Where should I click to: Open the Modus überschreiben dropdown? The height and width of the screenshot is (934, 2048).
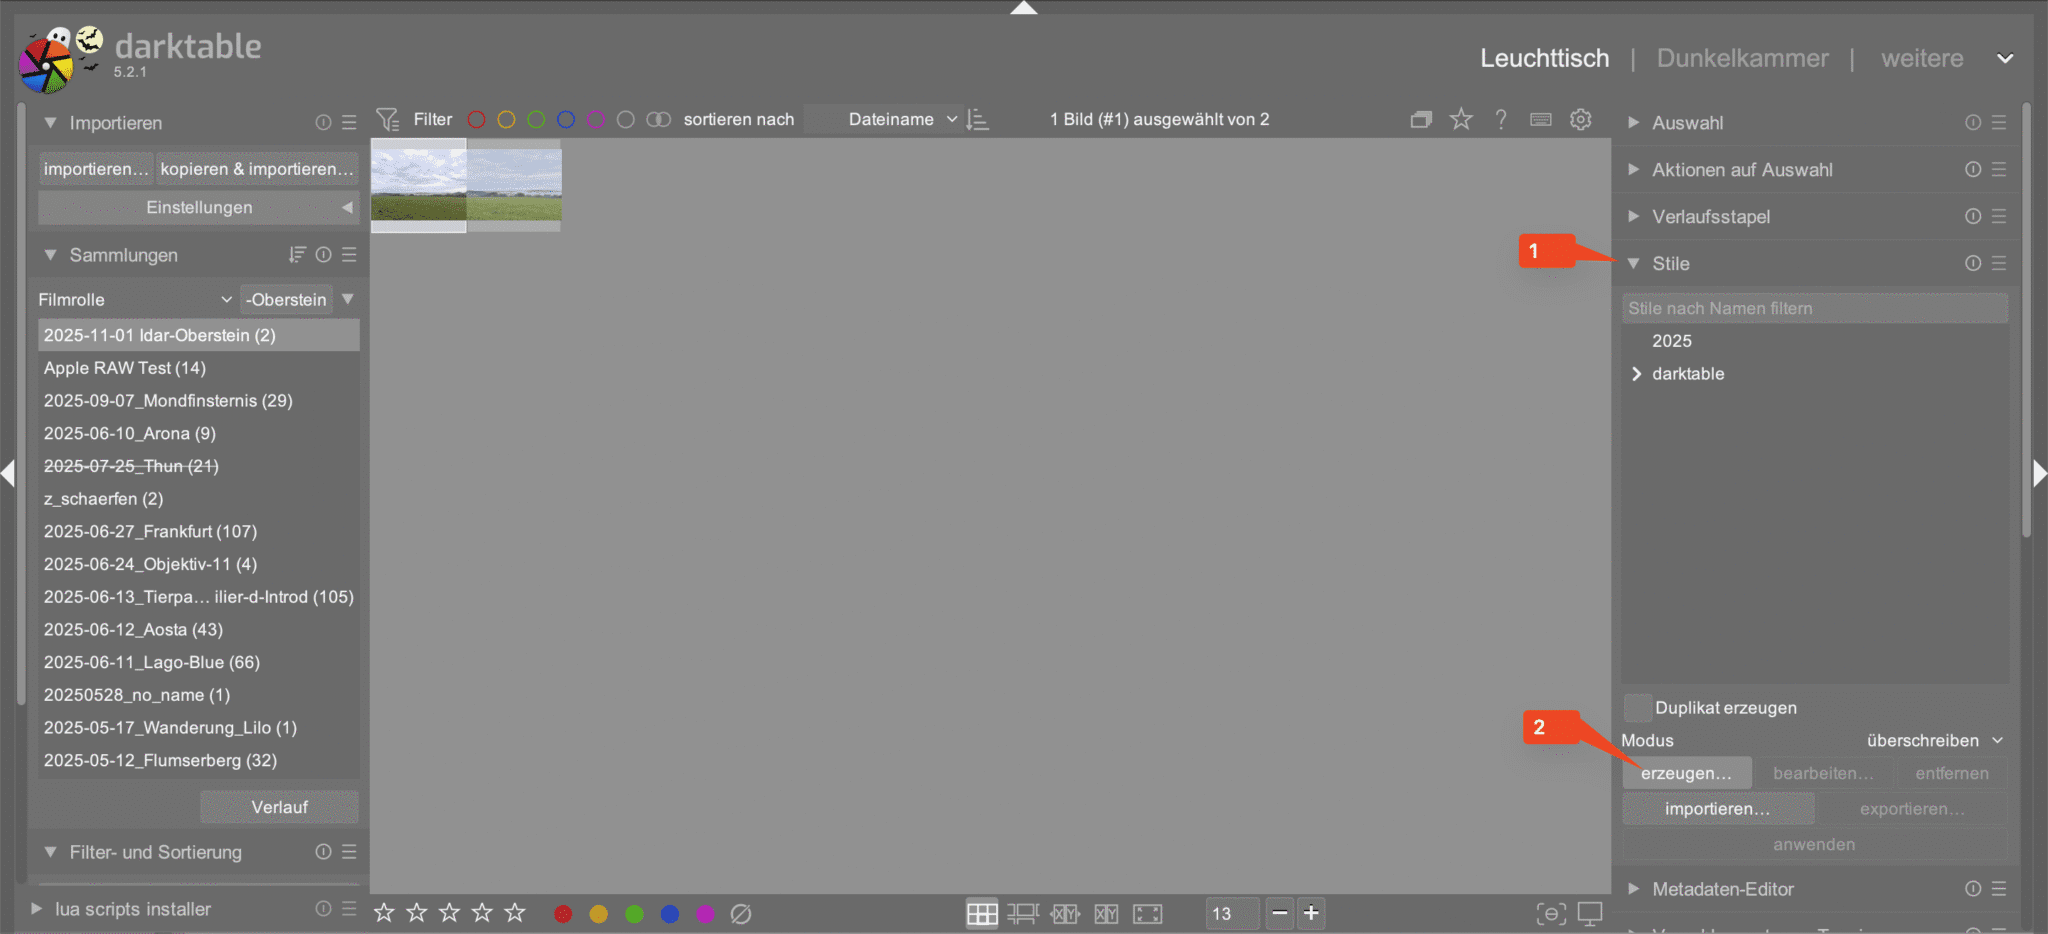pos(1934,741)
